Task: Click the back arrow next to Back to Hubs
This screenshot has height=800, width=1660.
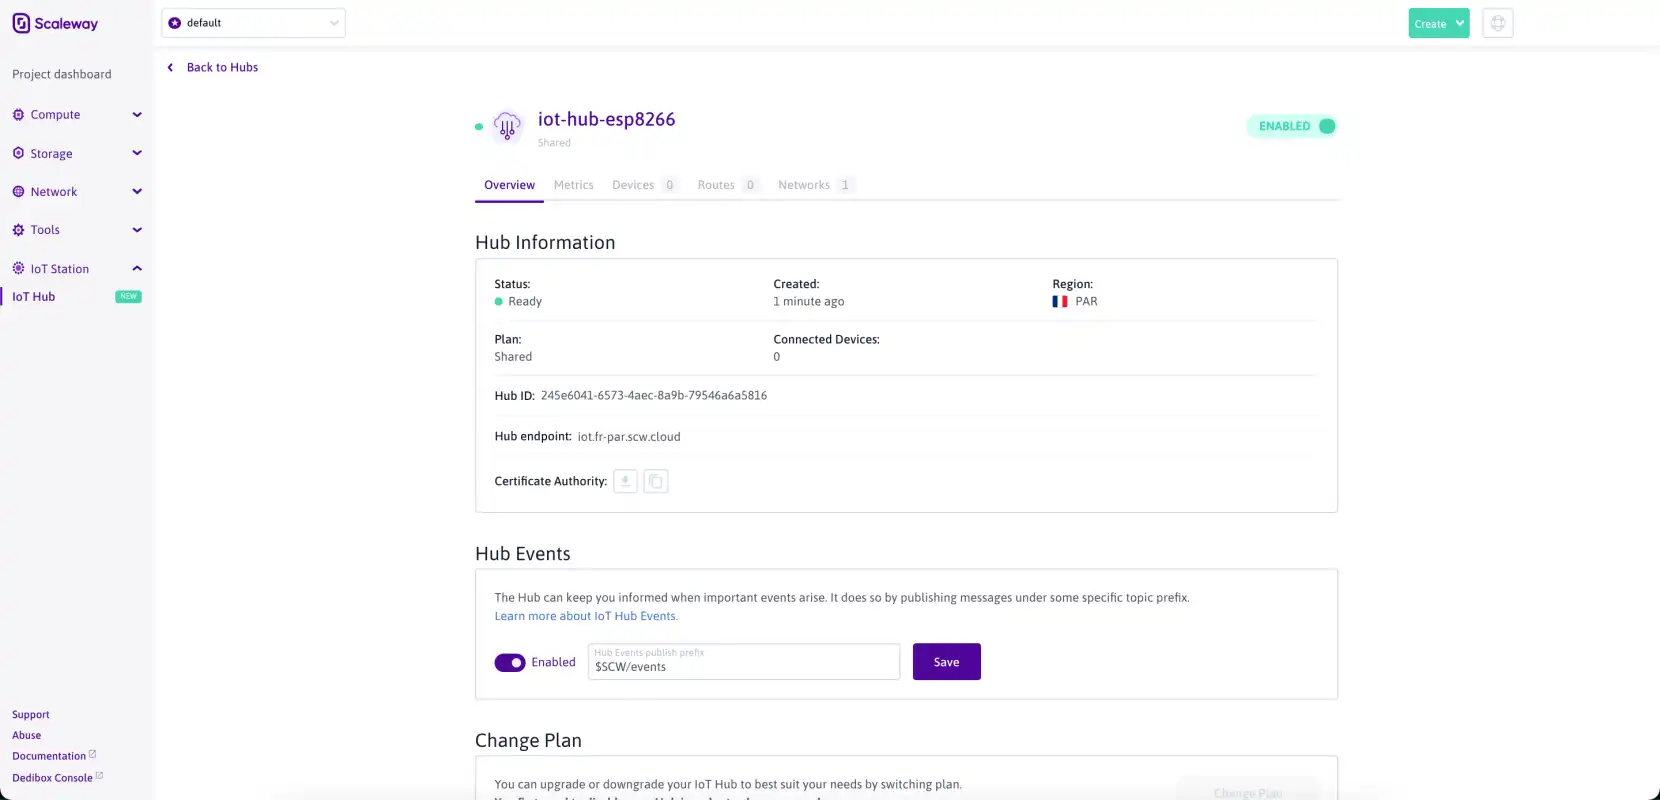Action: [170, 67]
